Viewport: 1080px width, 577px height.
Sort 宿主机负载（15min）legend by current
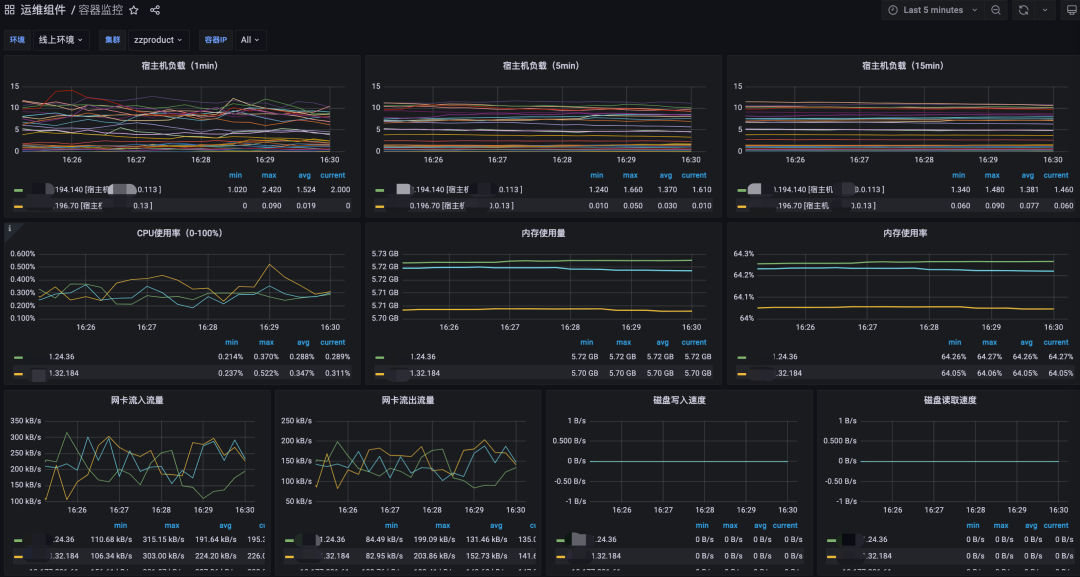click(1056, 175)
